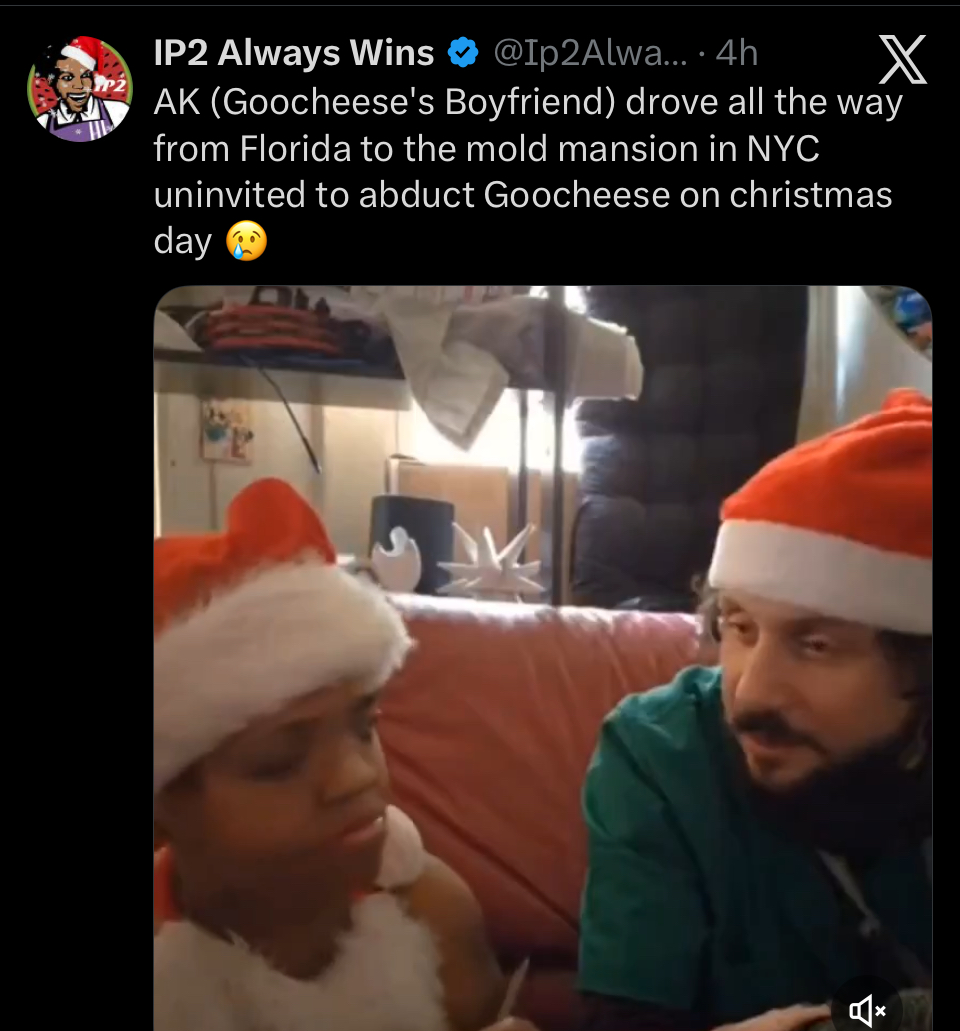Click the 'christmas' word in the tweet text
This screenshot has width=960, height=1031.
(x=810, y=195)
